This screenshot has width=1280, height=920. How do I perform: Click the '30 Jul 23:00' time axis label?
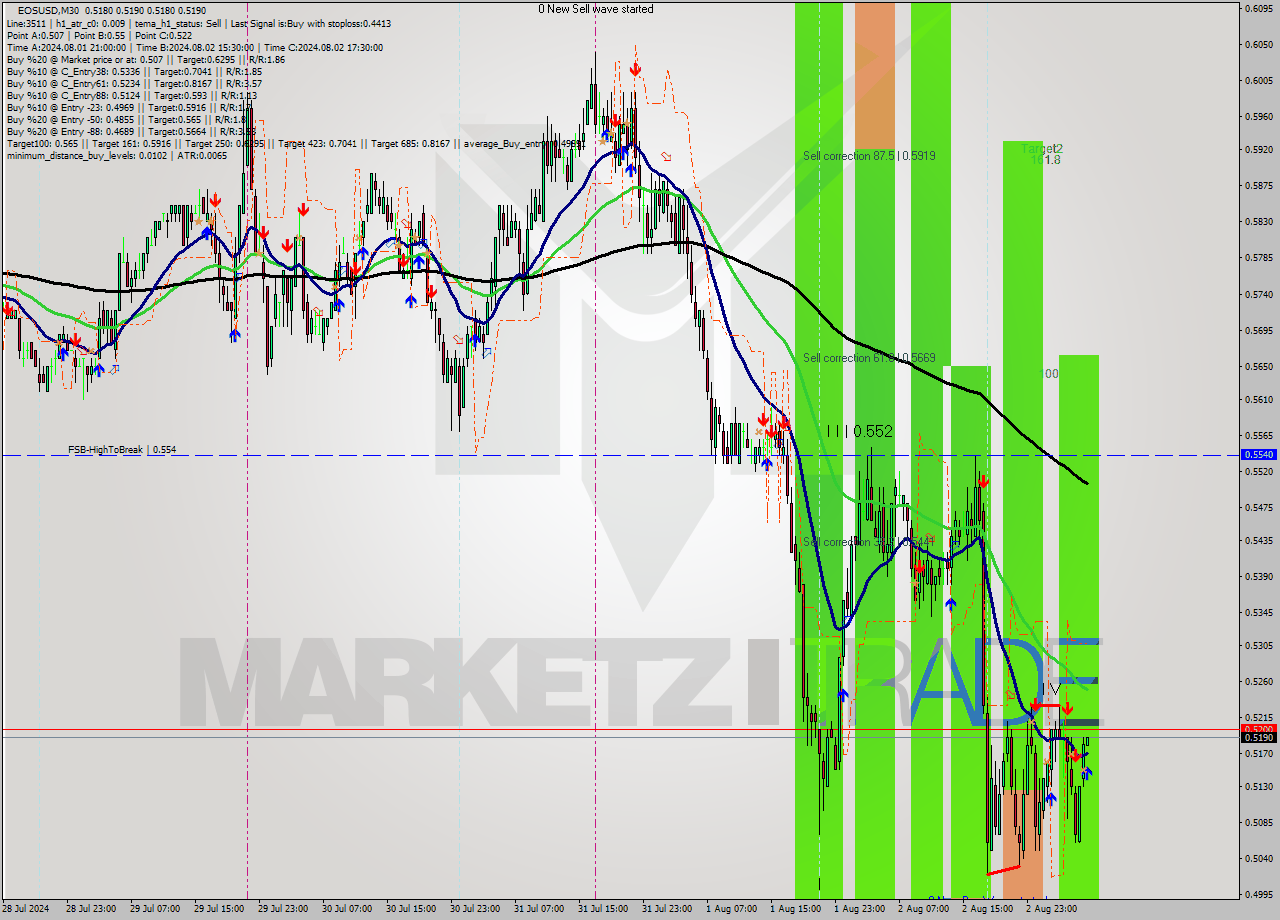pos(475,909)
